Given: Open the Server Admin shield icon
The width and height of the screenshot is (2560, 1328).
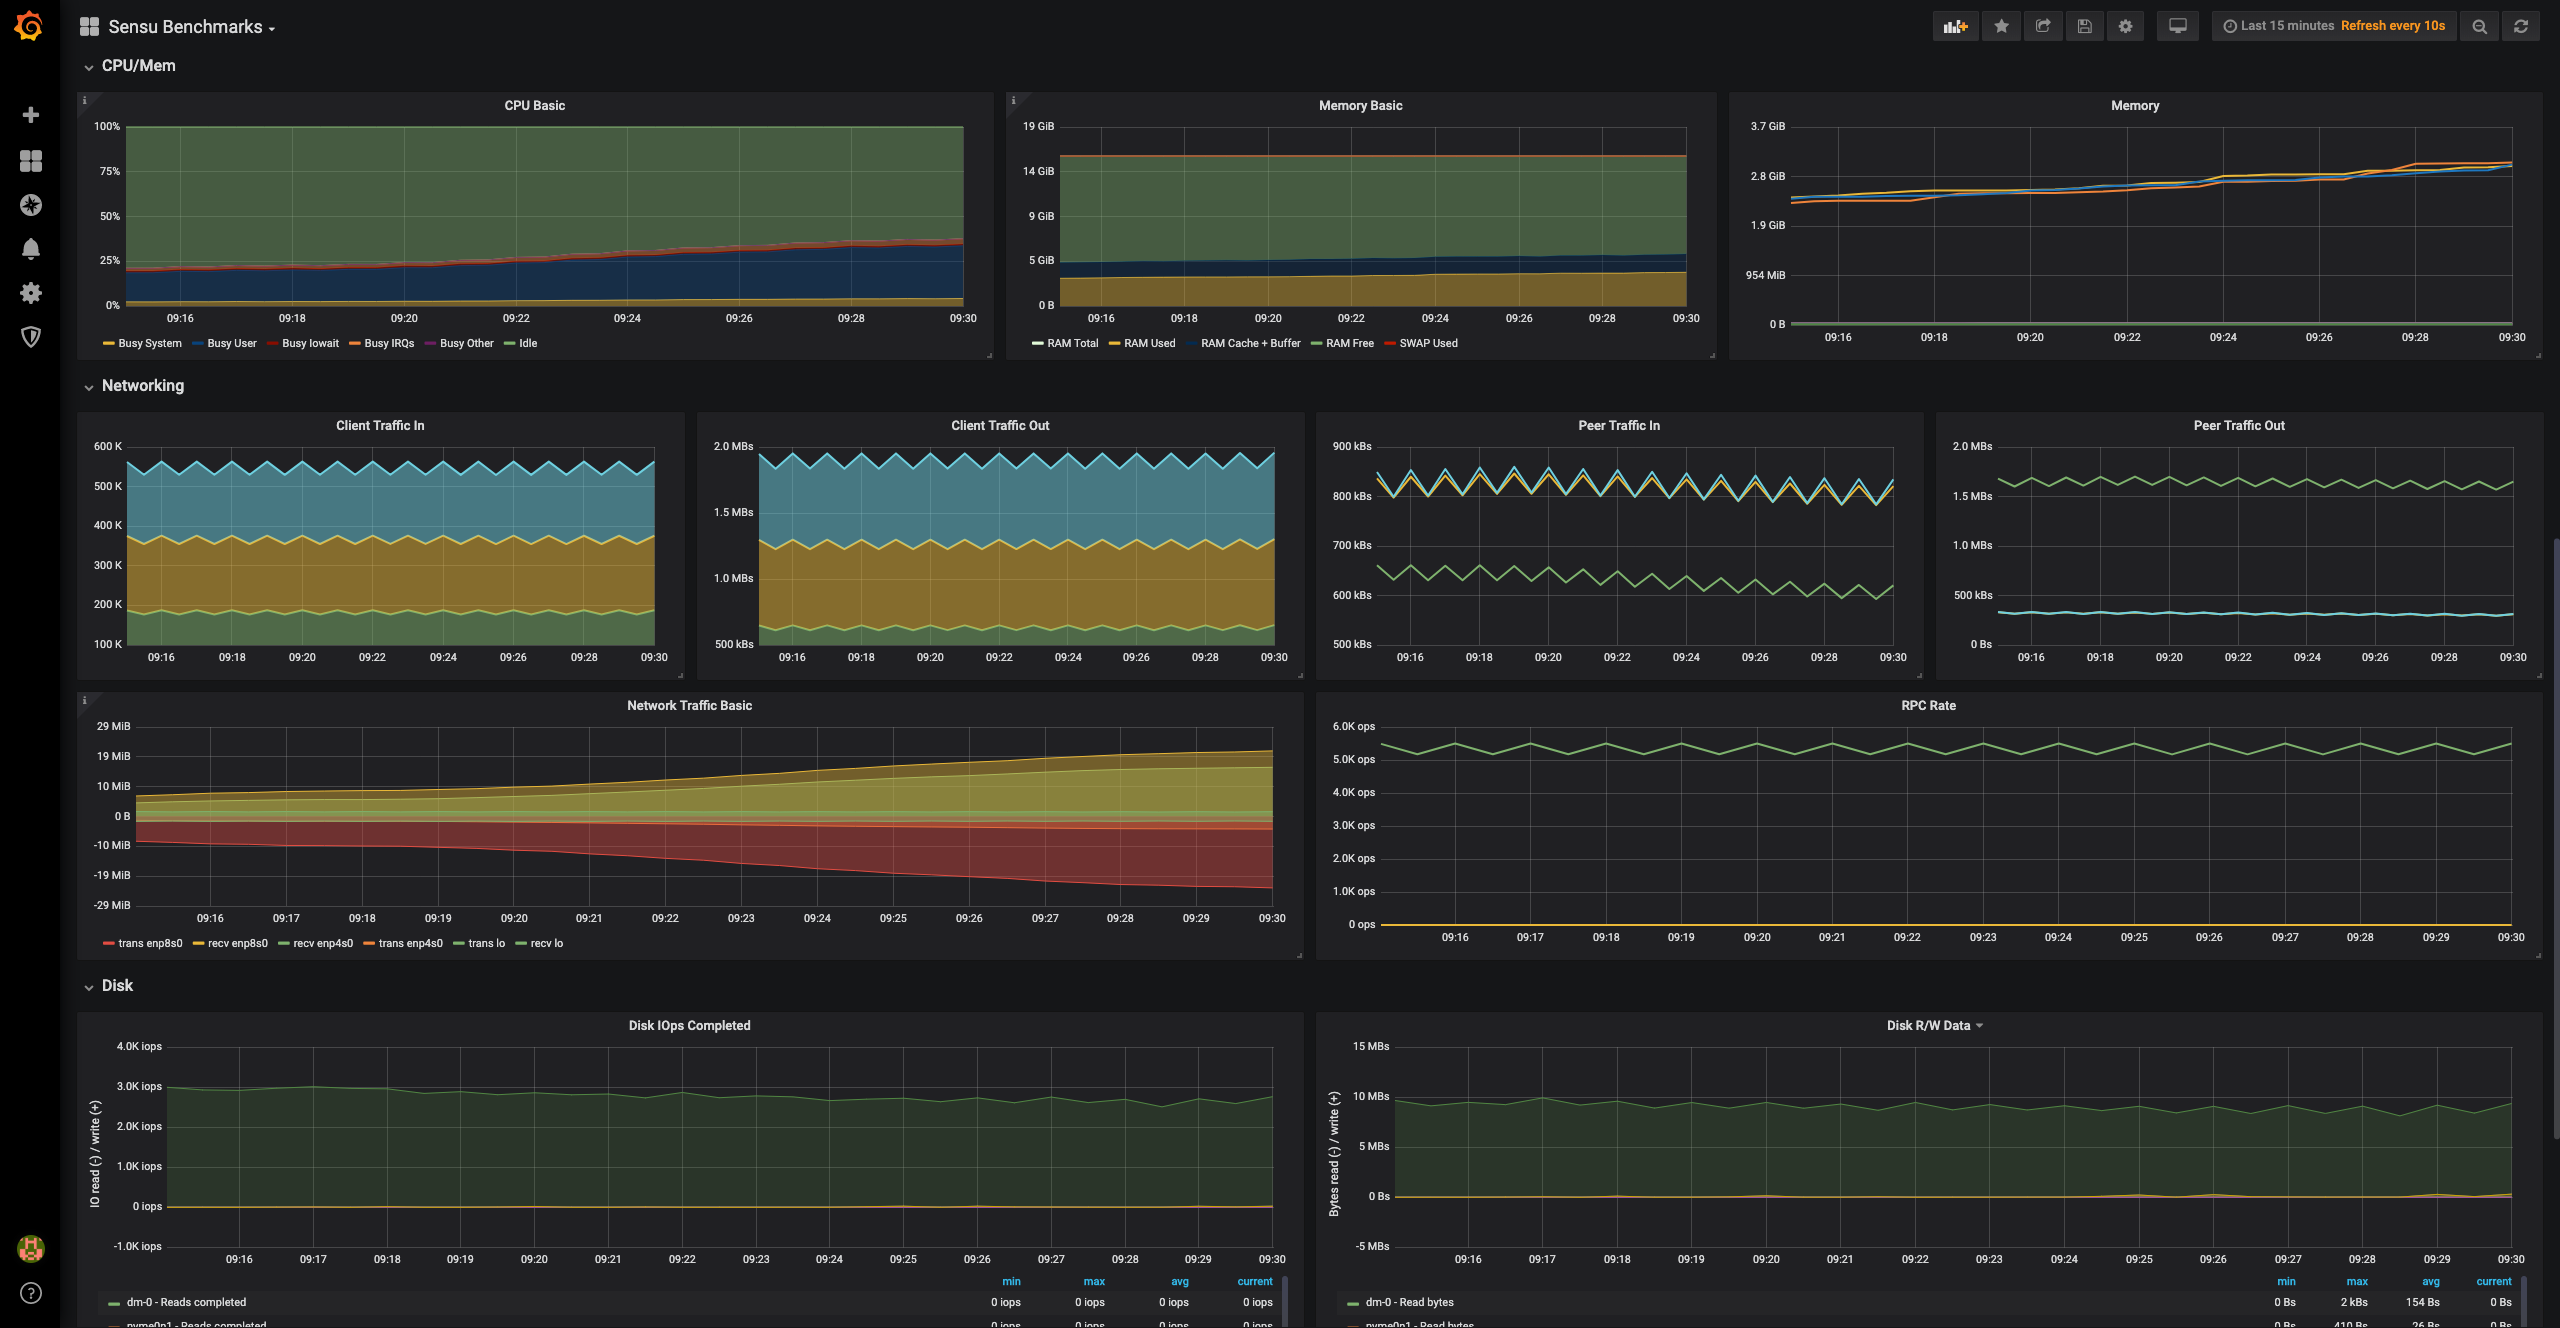Looking at the screenshot, I should 31,337.
